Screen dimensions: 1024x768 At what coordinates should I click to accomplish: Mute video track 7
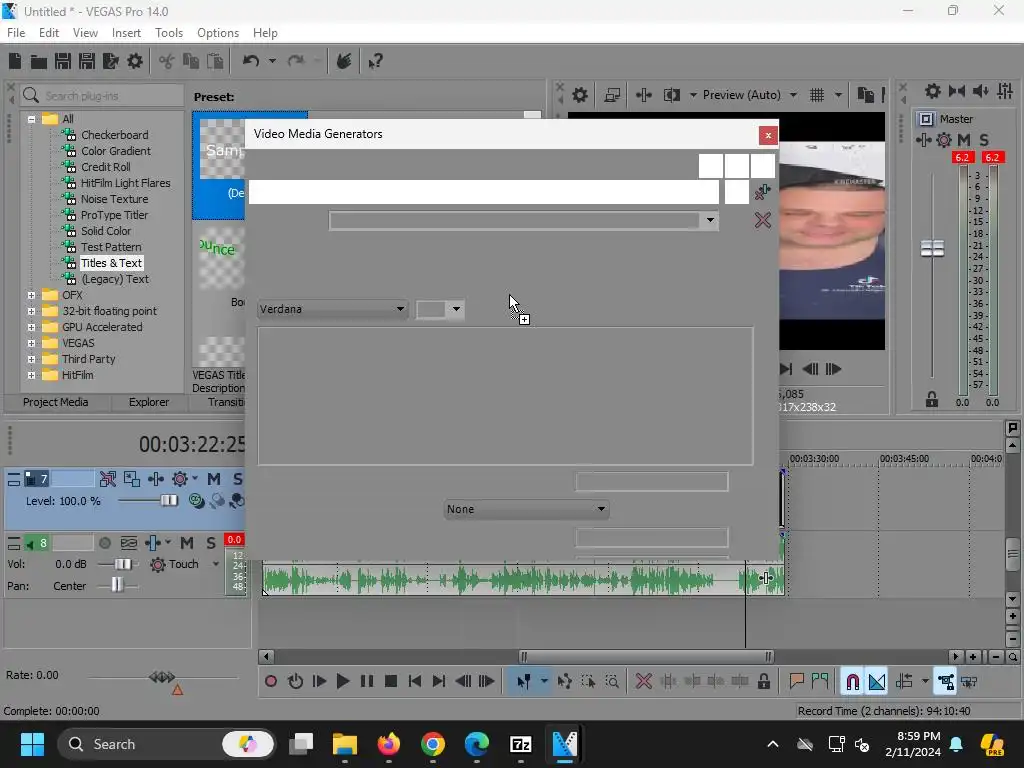click(x=214, y=479)
